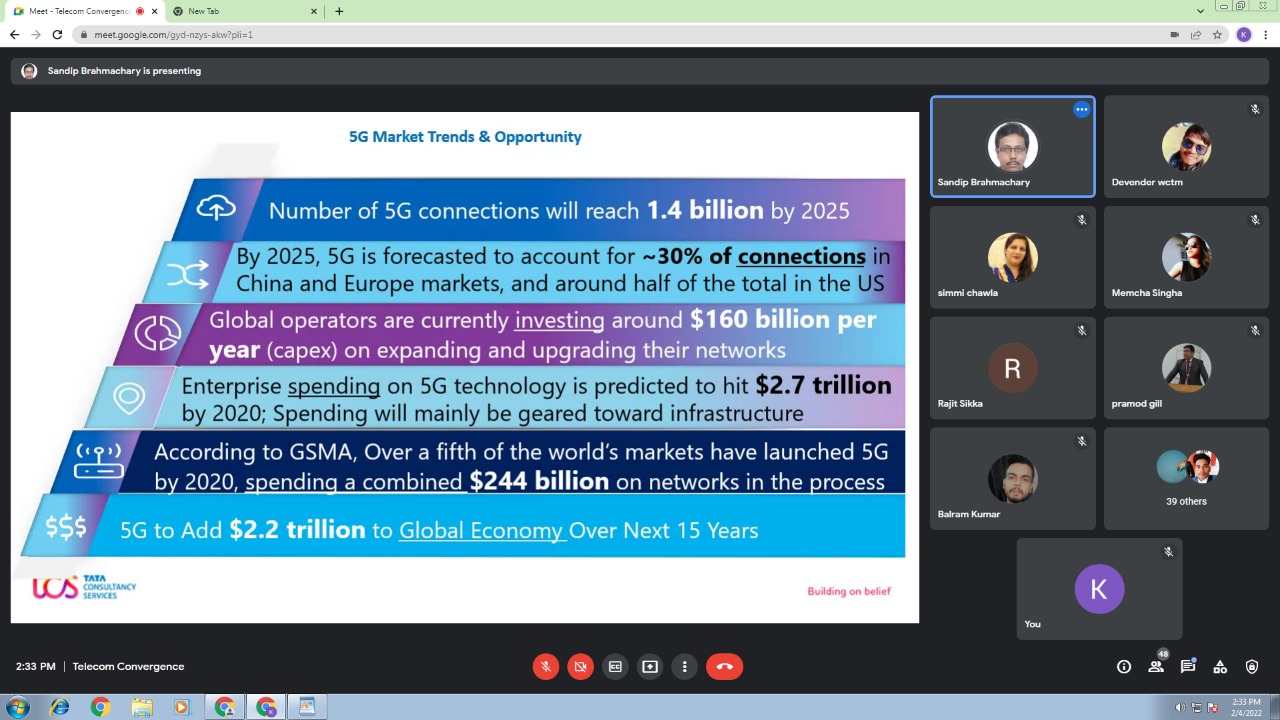Open the Activities panel

coord(1220,667)
